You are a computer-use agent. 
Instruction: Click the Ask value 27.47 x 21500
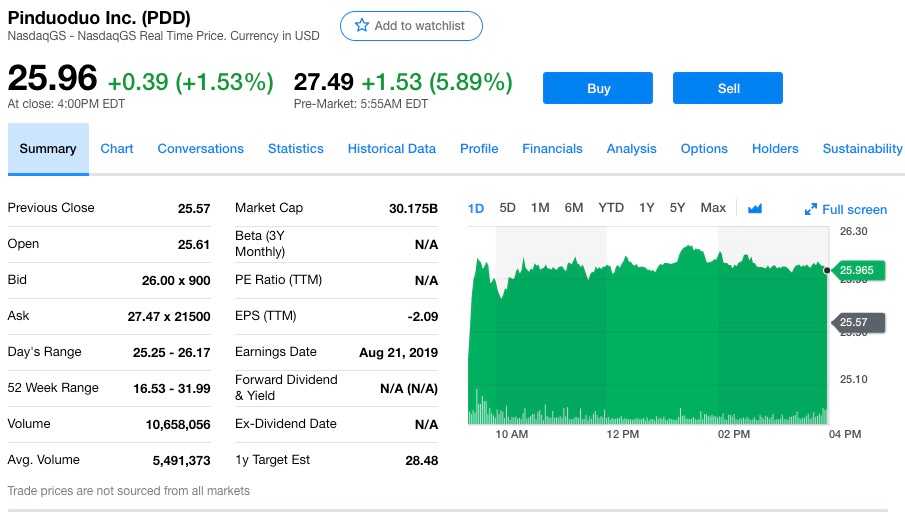click(x=169, y=317)
